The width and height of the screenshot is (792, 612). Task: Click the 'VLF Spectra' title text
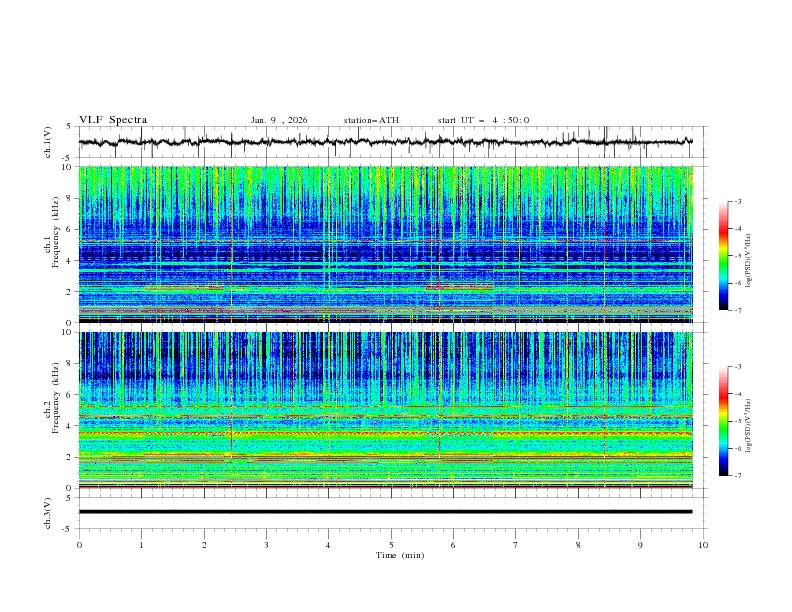(113, 120)
